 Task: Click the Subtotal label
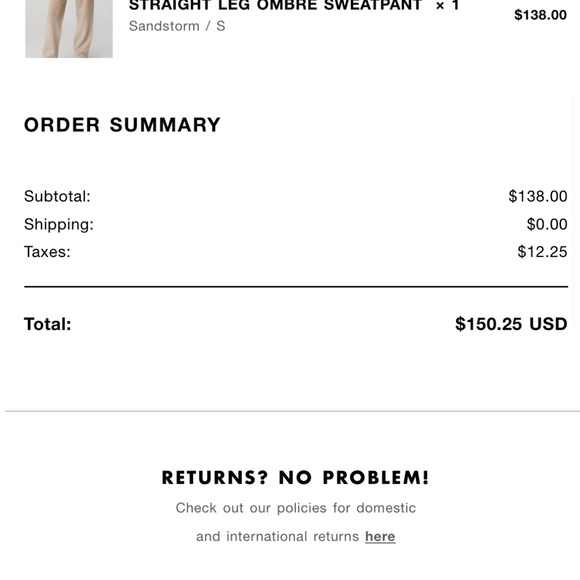[57, 196]
